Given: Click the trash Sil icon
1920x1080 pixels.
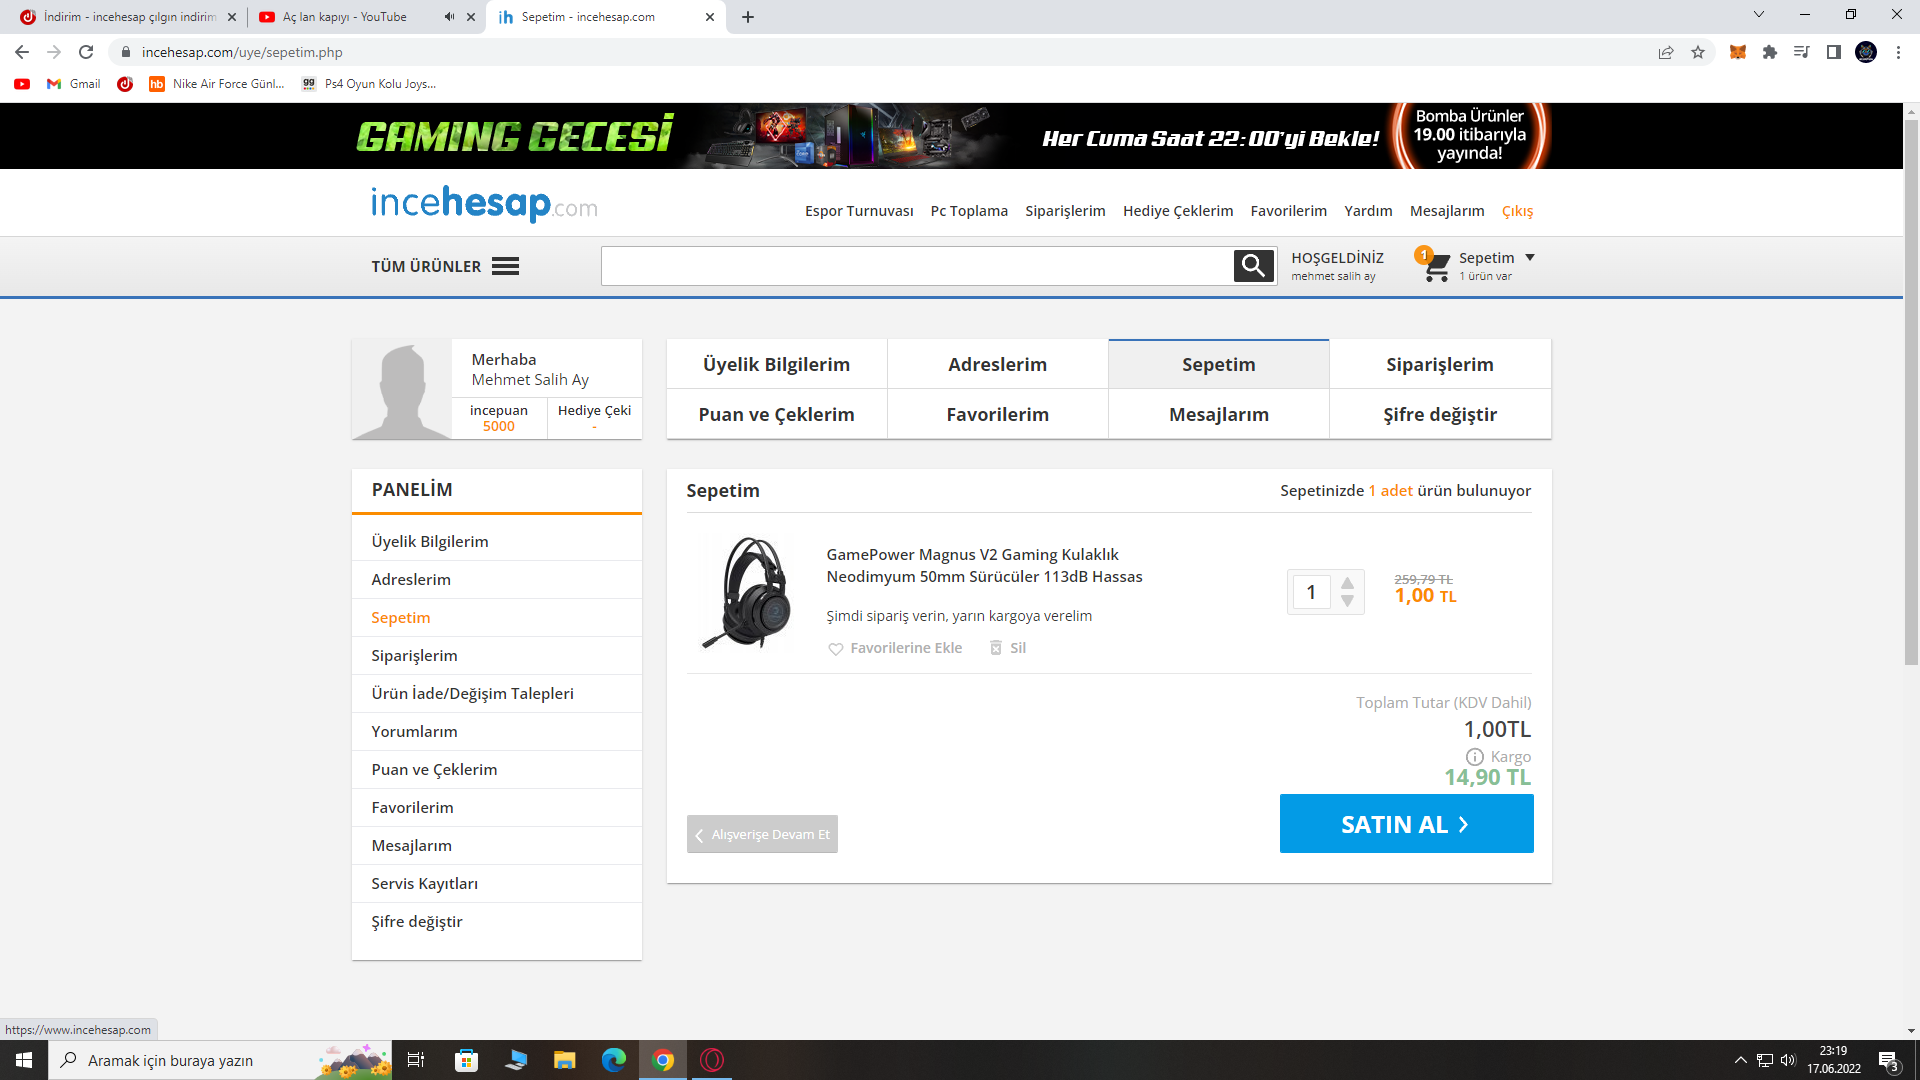Looking at the screenshot, I should (x=996, y=648).
